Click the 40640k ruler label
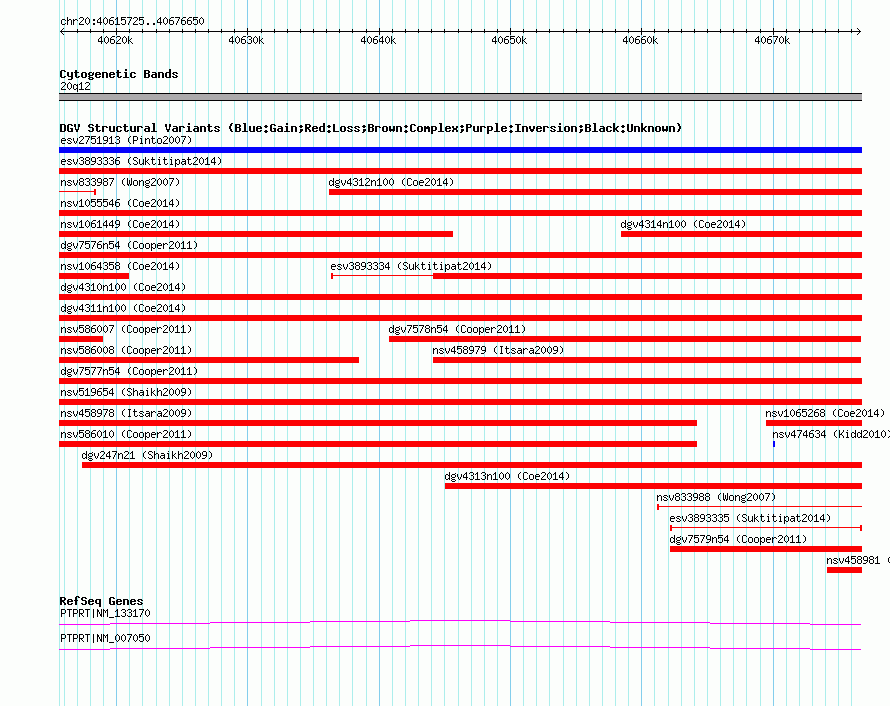Screen dimensions: 890x706 (378, 40)
